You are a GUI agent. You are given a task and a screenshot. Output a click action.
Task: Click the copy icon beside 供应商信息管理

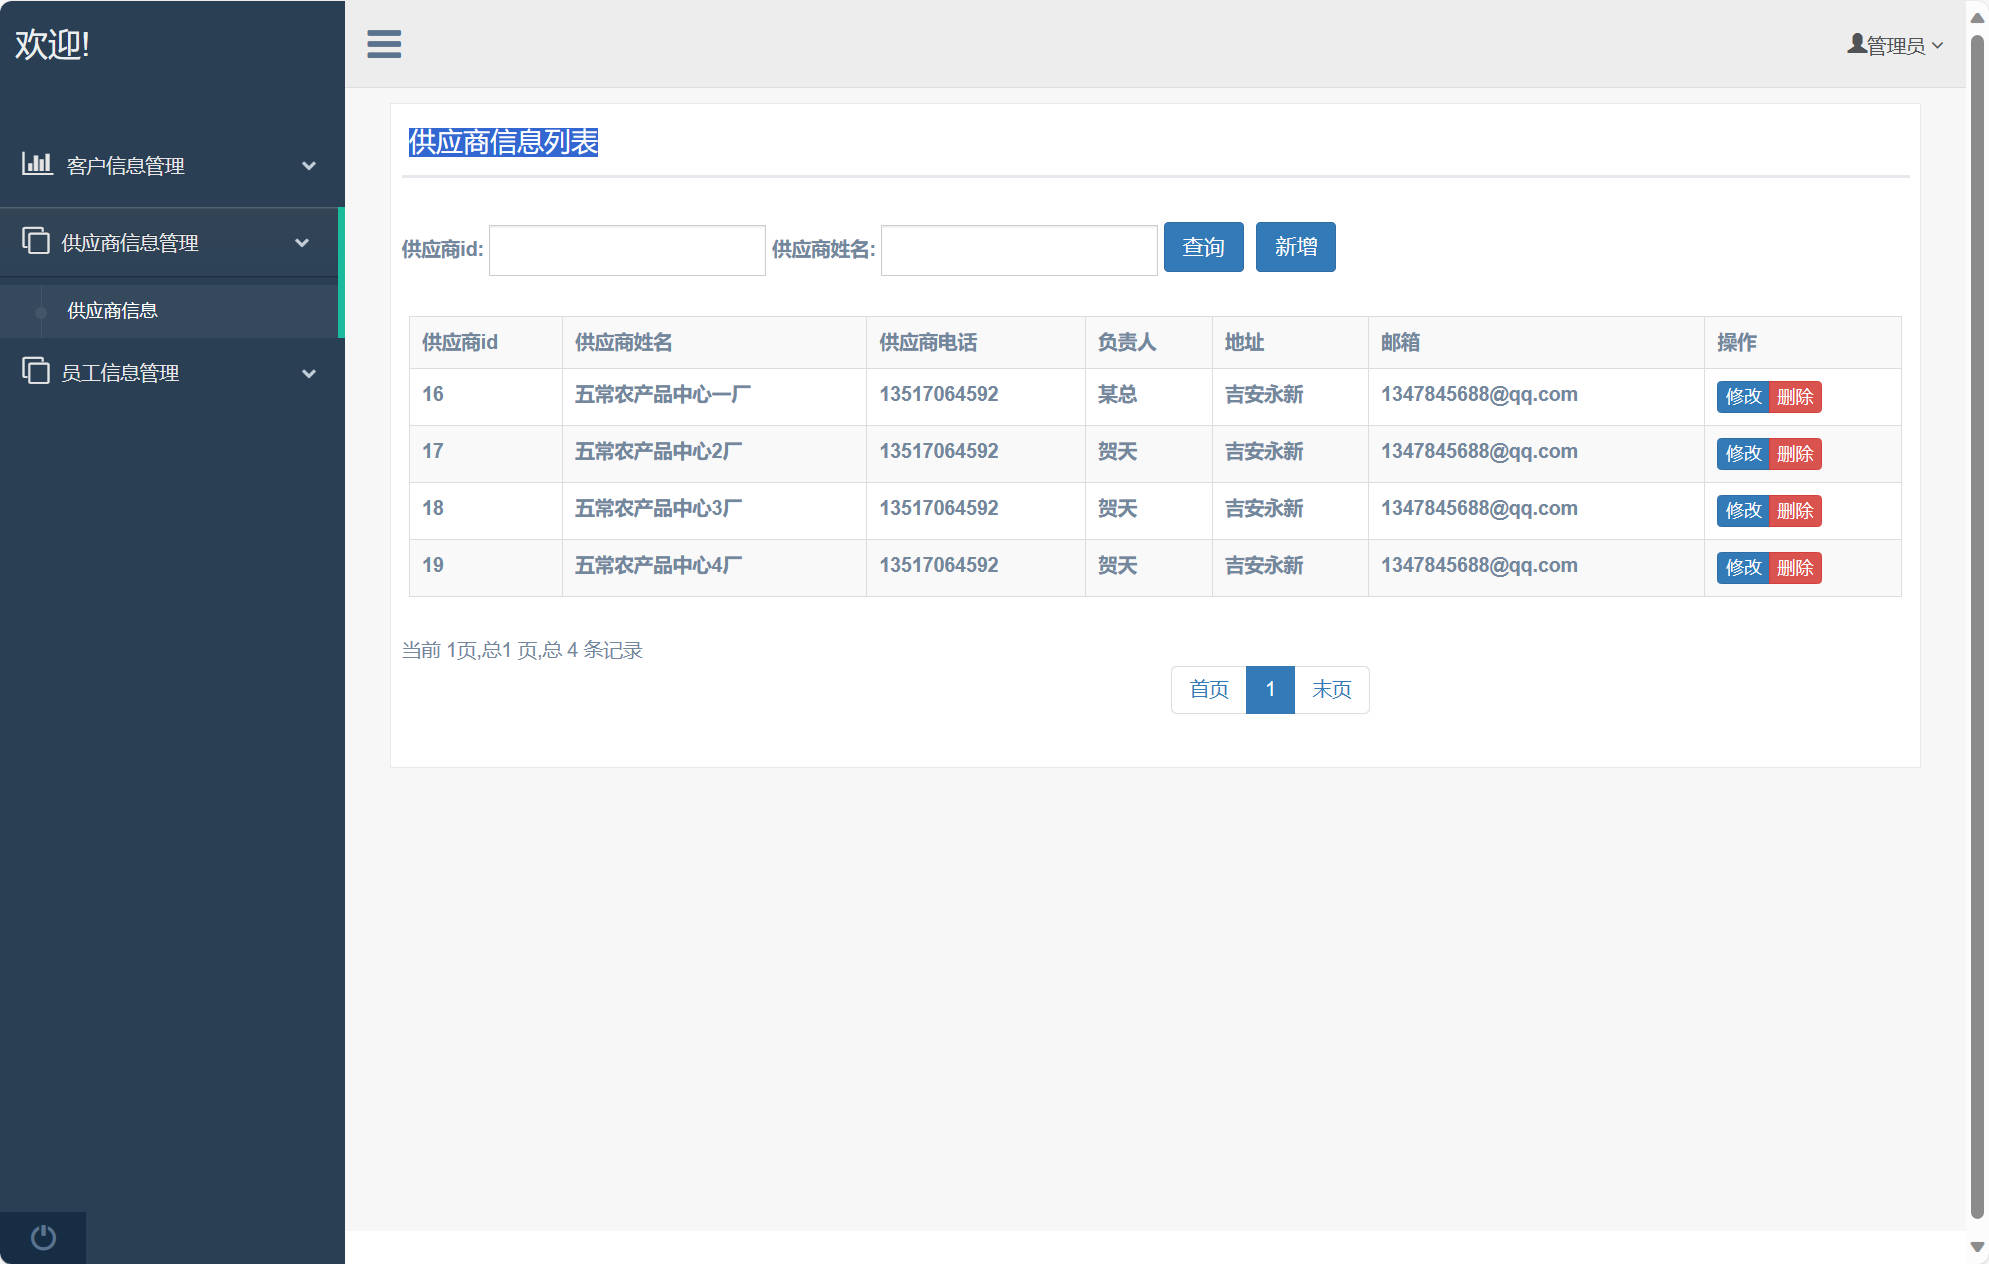[x=36, y=241]
